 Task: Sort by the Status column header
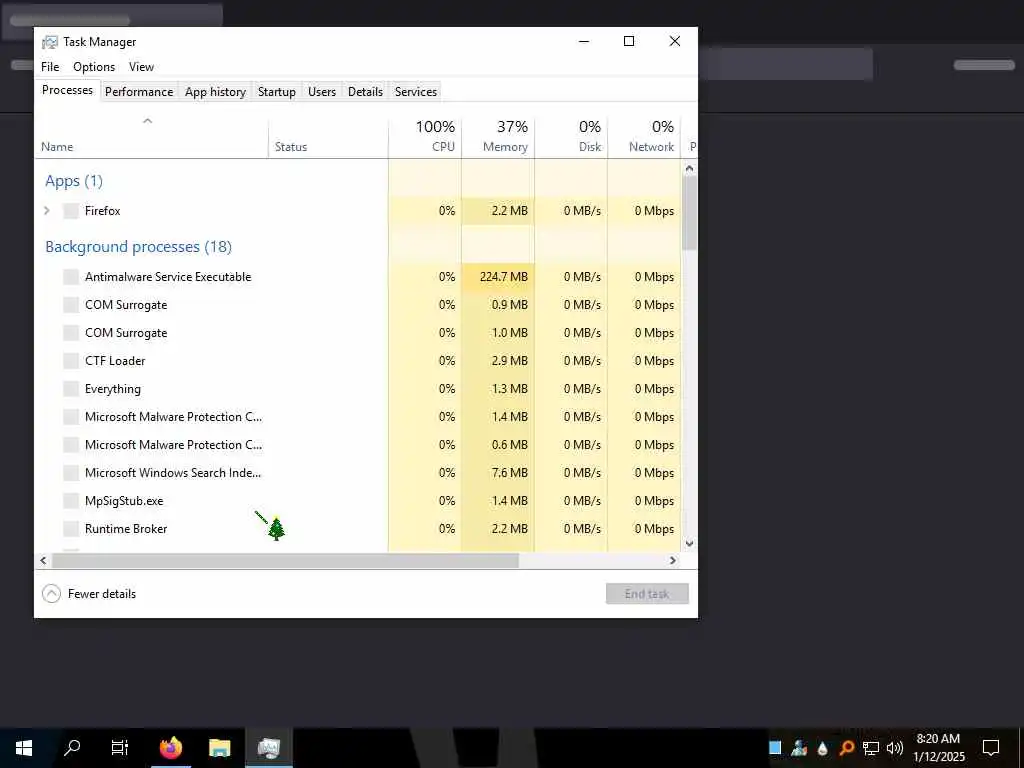point(328,136)
